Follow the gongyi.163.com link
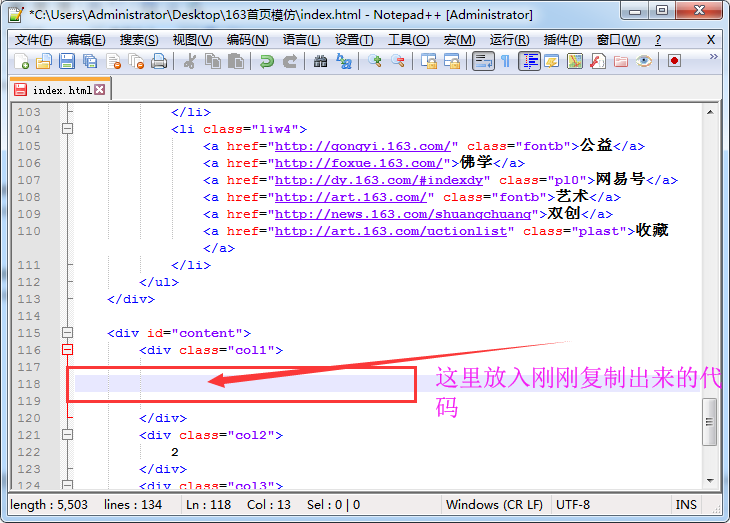 click(363, 146)
